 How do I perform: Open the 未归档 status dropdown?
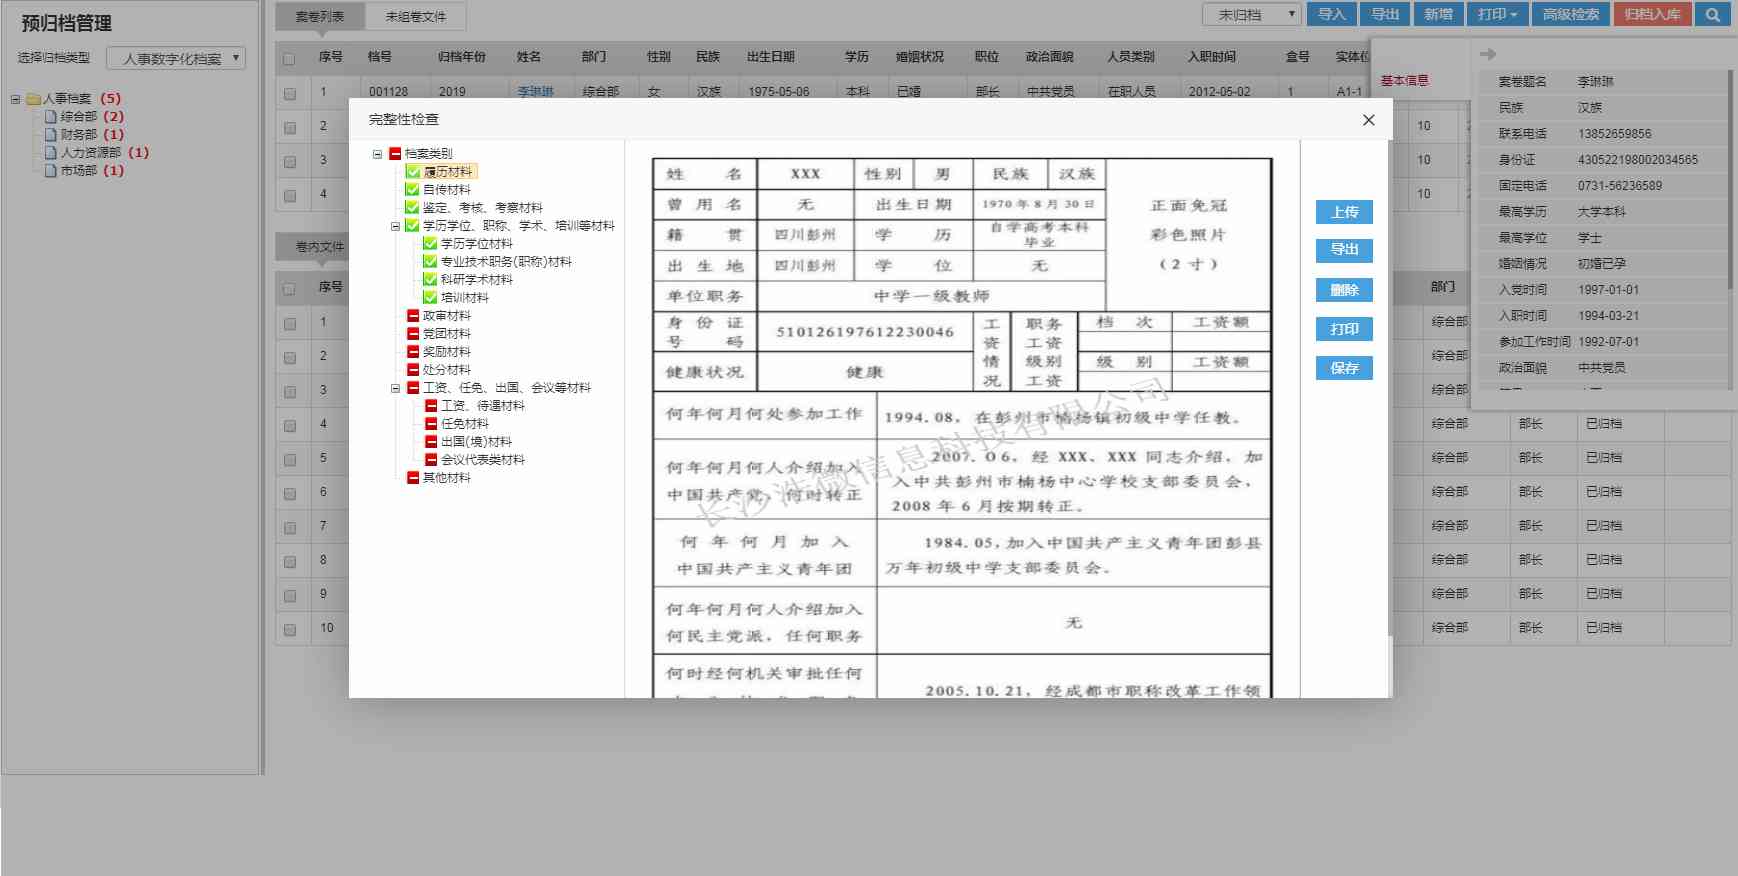point(1251,14)
